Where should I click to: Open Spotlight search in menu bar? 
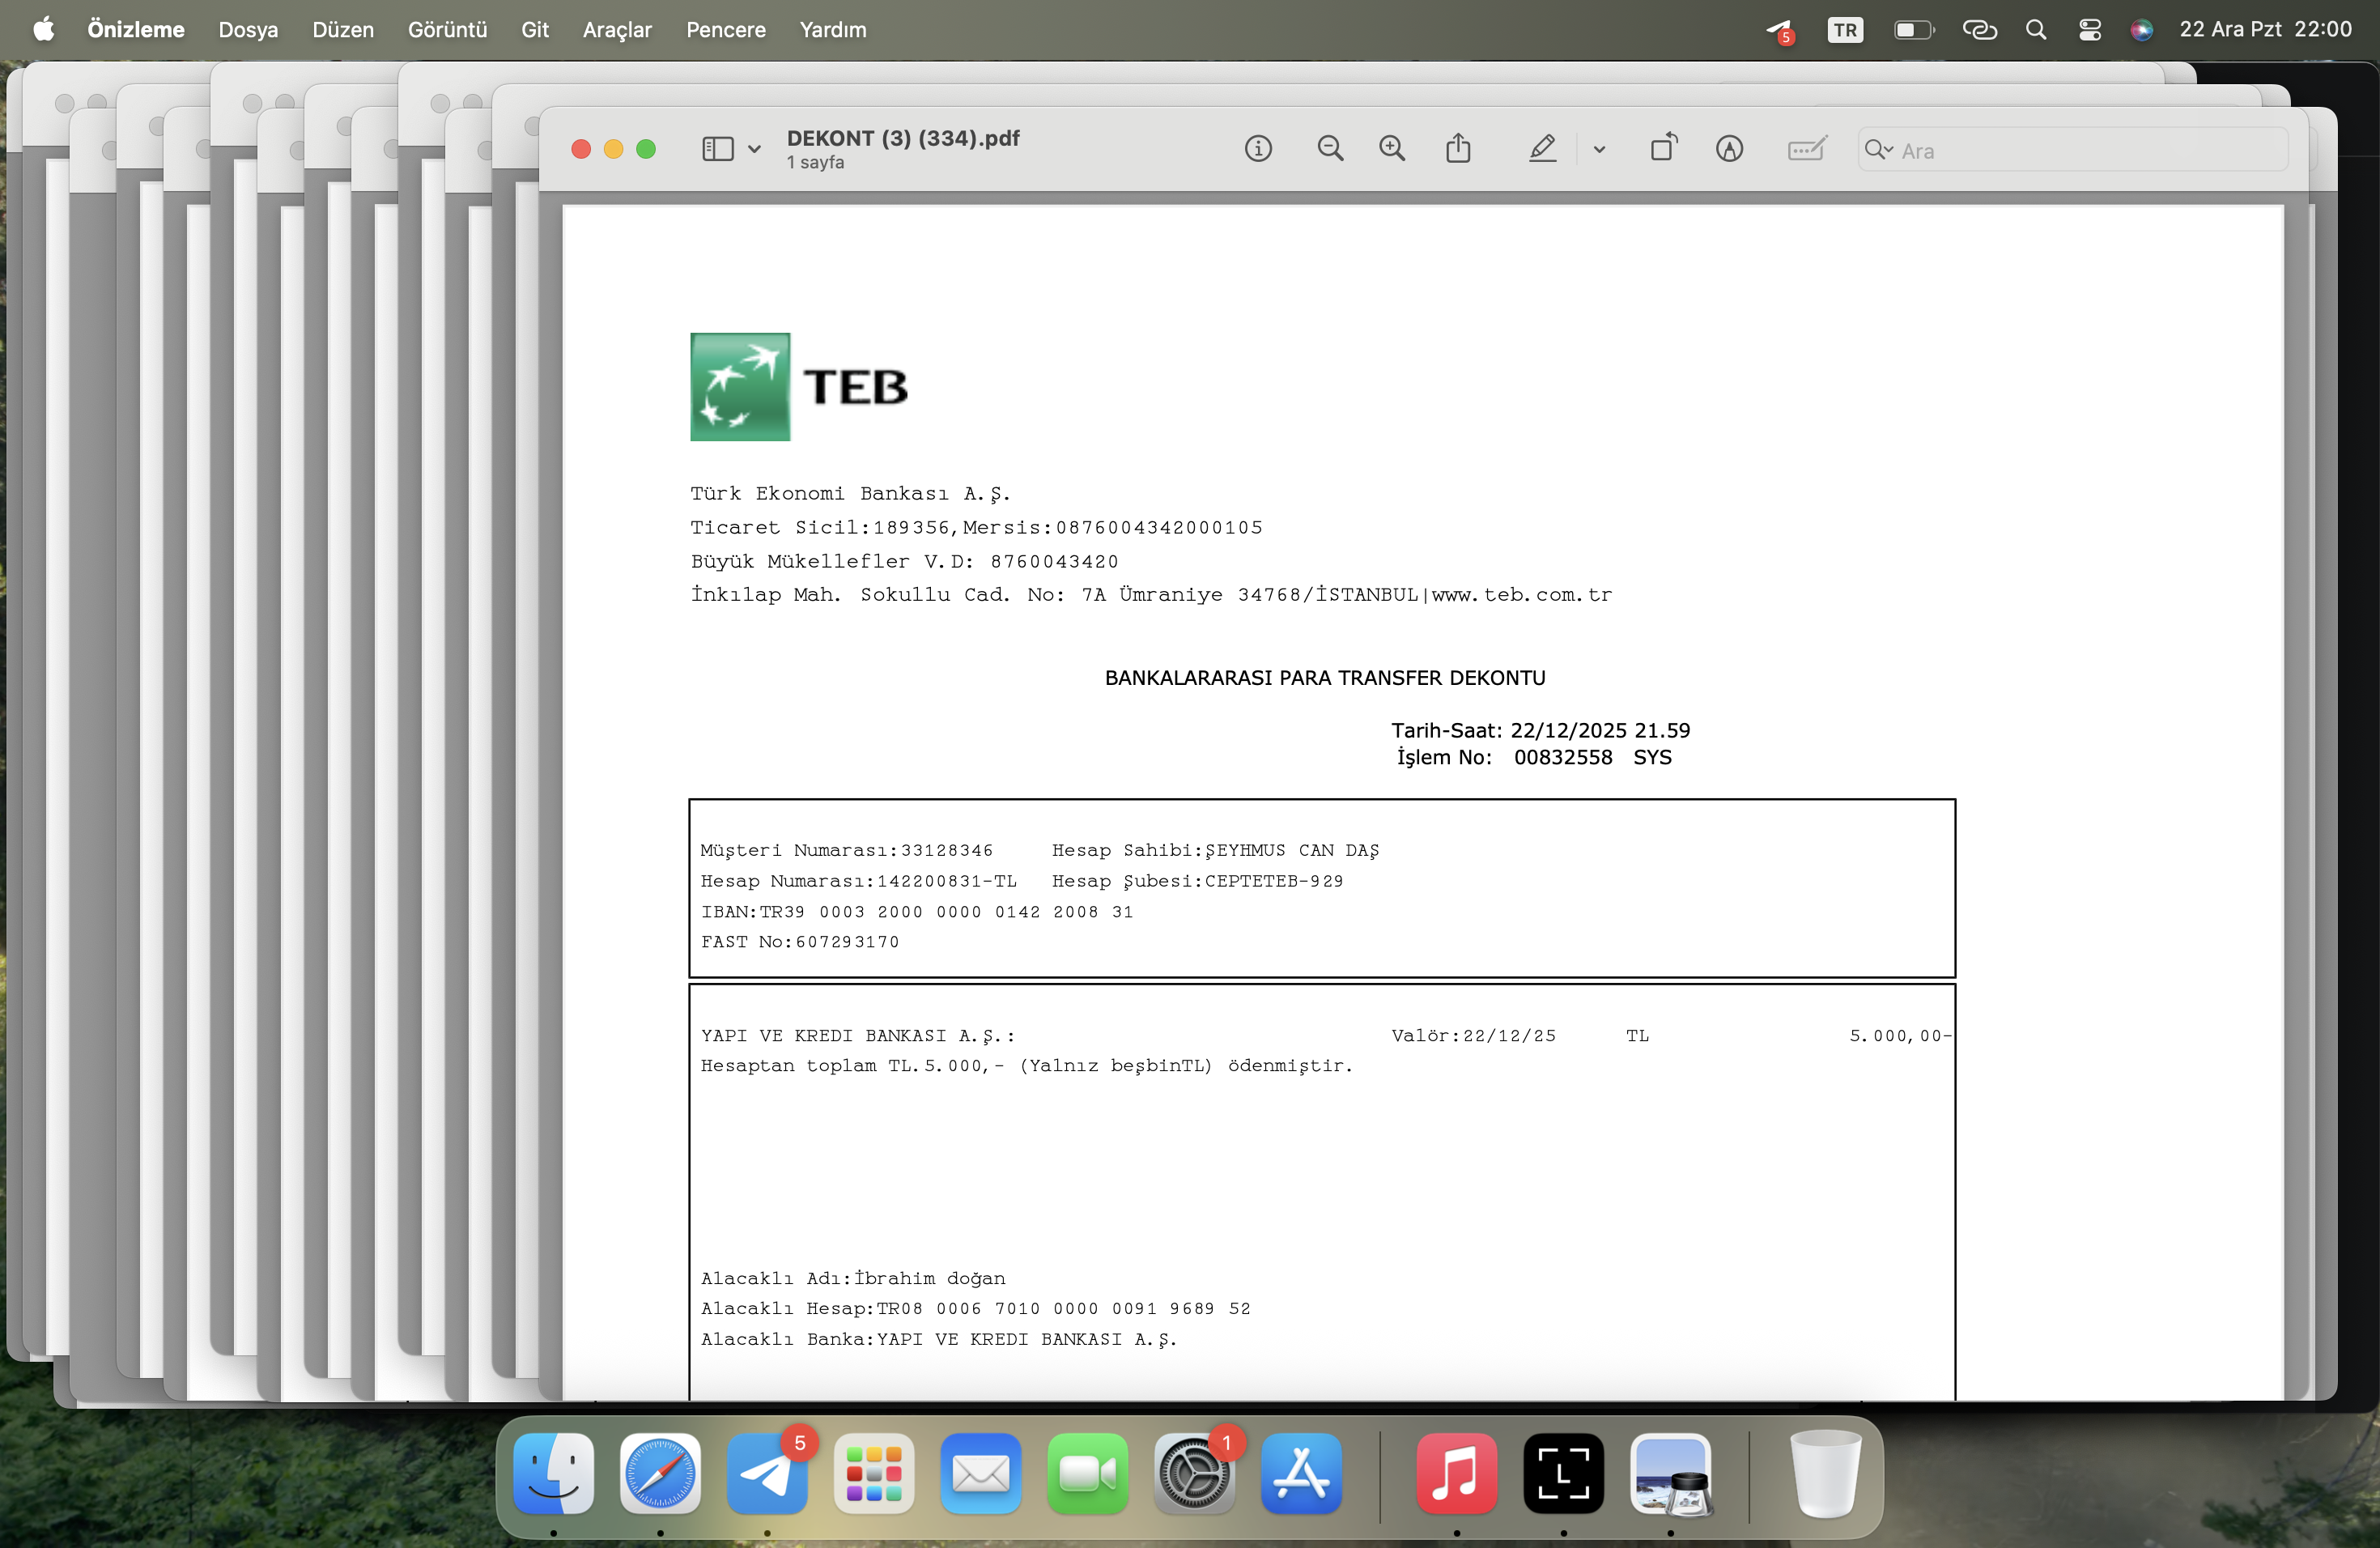pos(2036,30)
